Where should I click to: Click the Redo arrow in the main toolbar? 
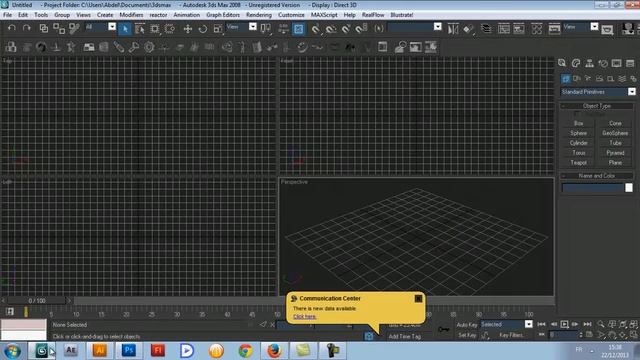tap(27, 28)
